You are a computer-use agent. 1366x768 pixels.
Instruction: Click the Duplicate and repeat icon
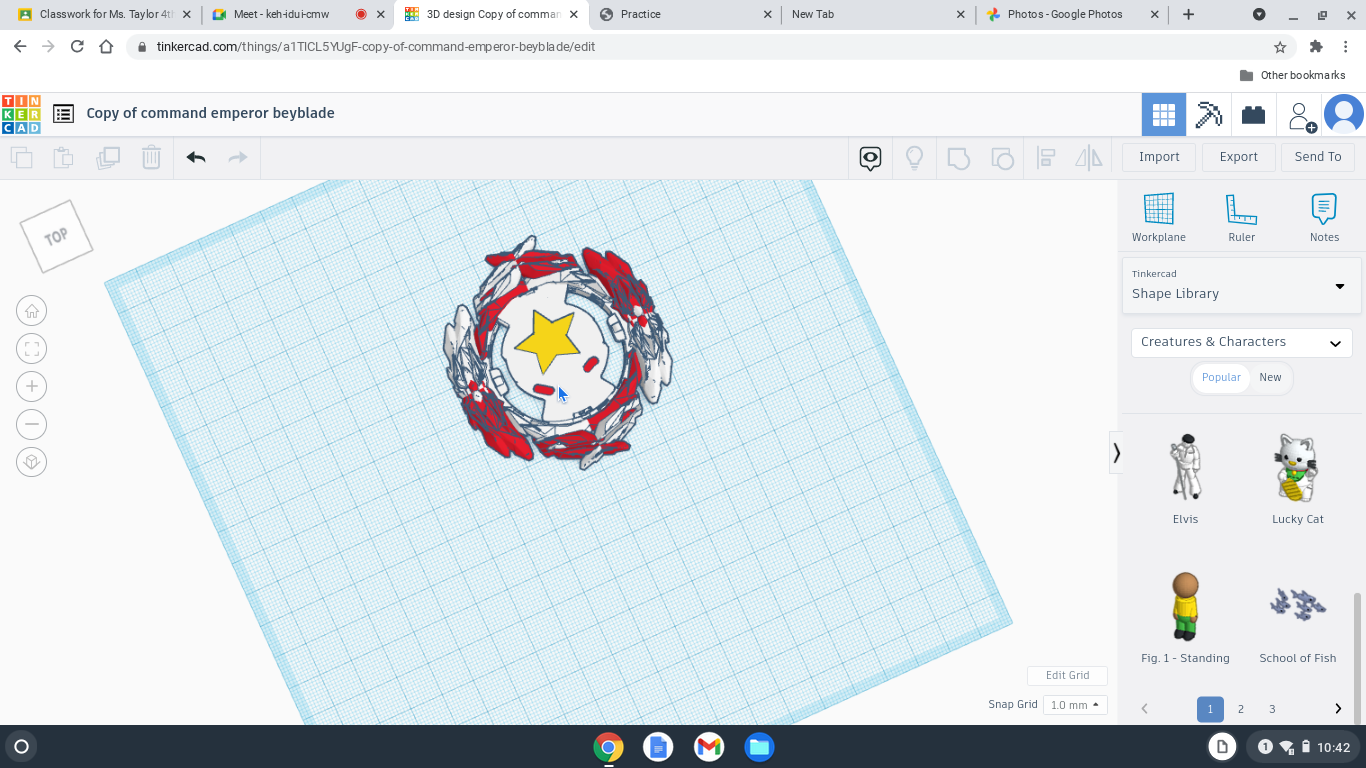click(108, 157)
